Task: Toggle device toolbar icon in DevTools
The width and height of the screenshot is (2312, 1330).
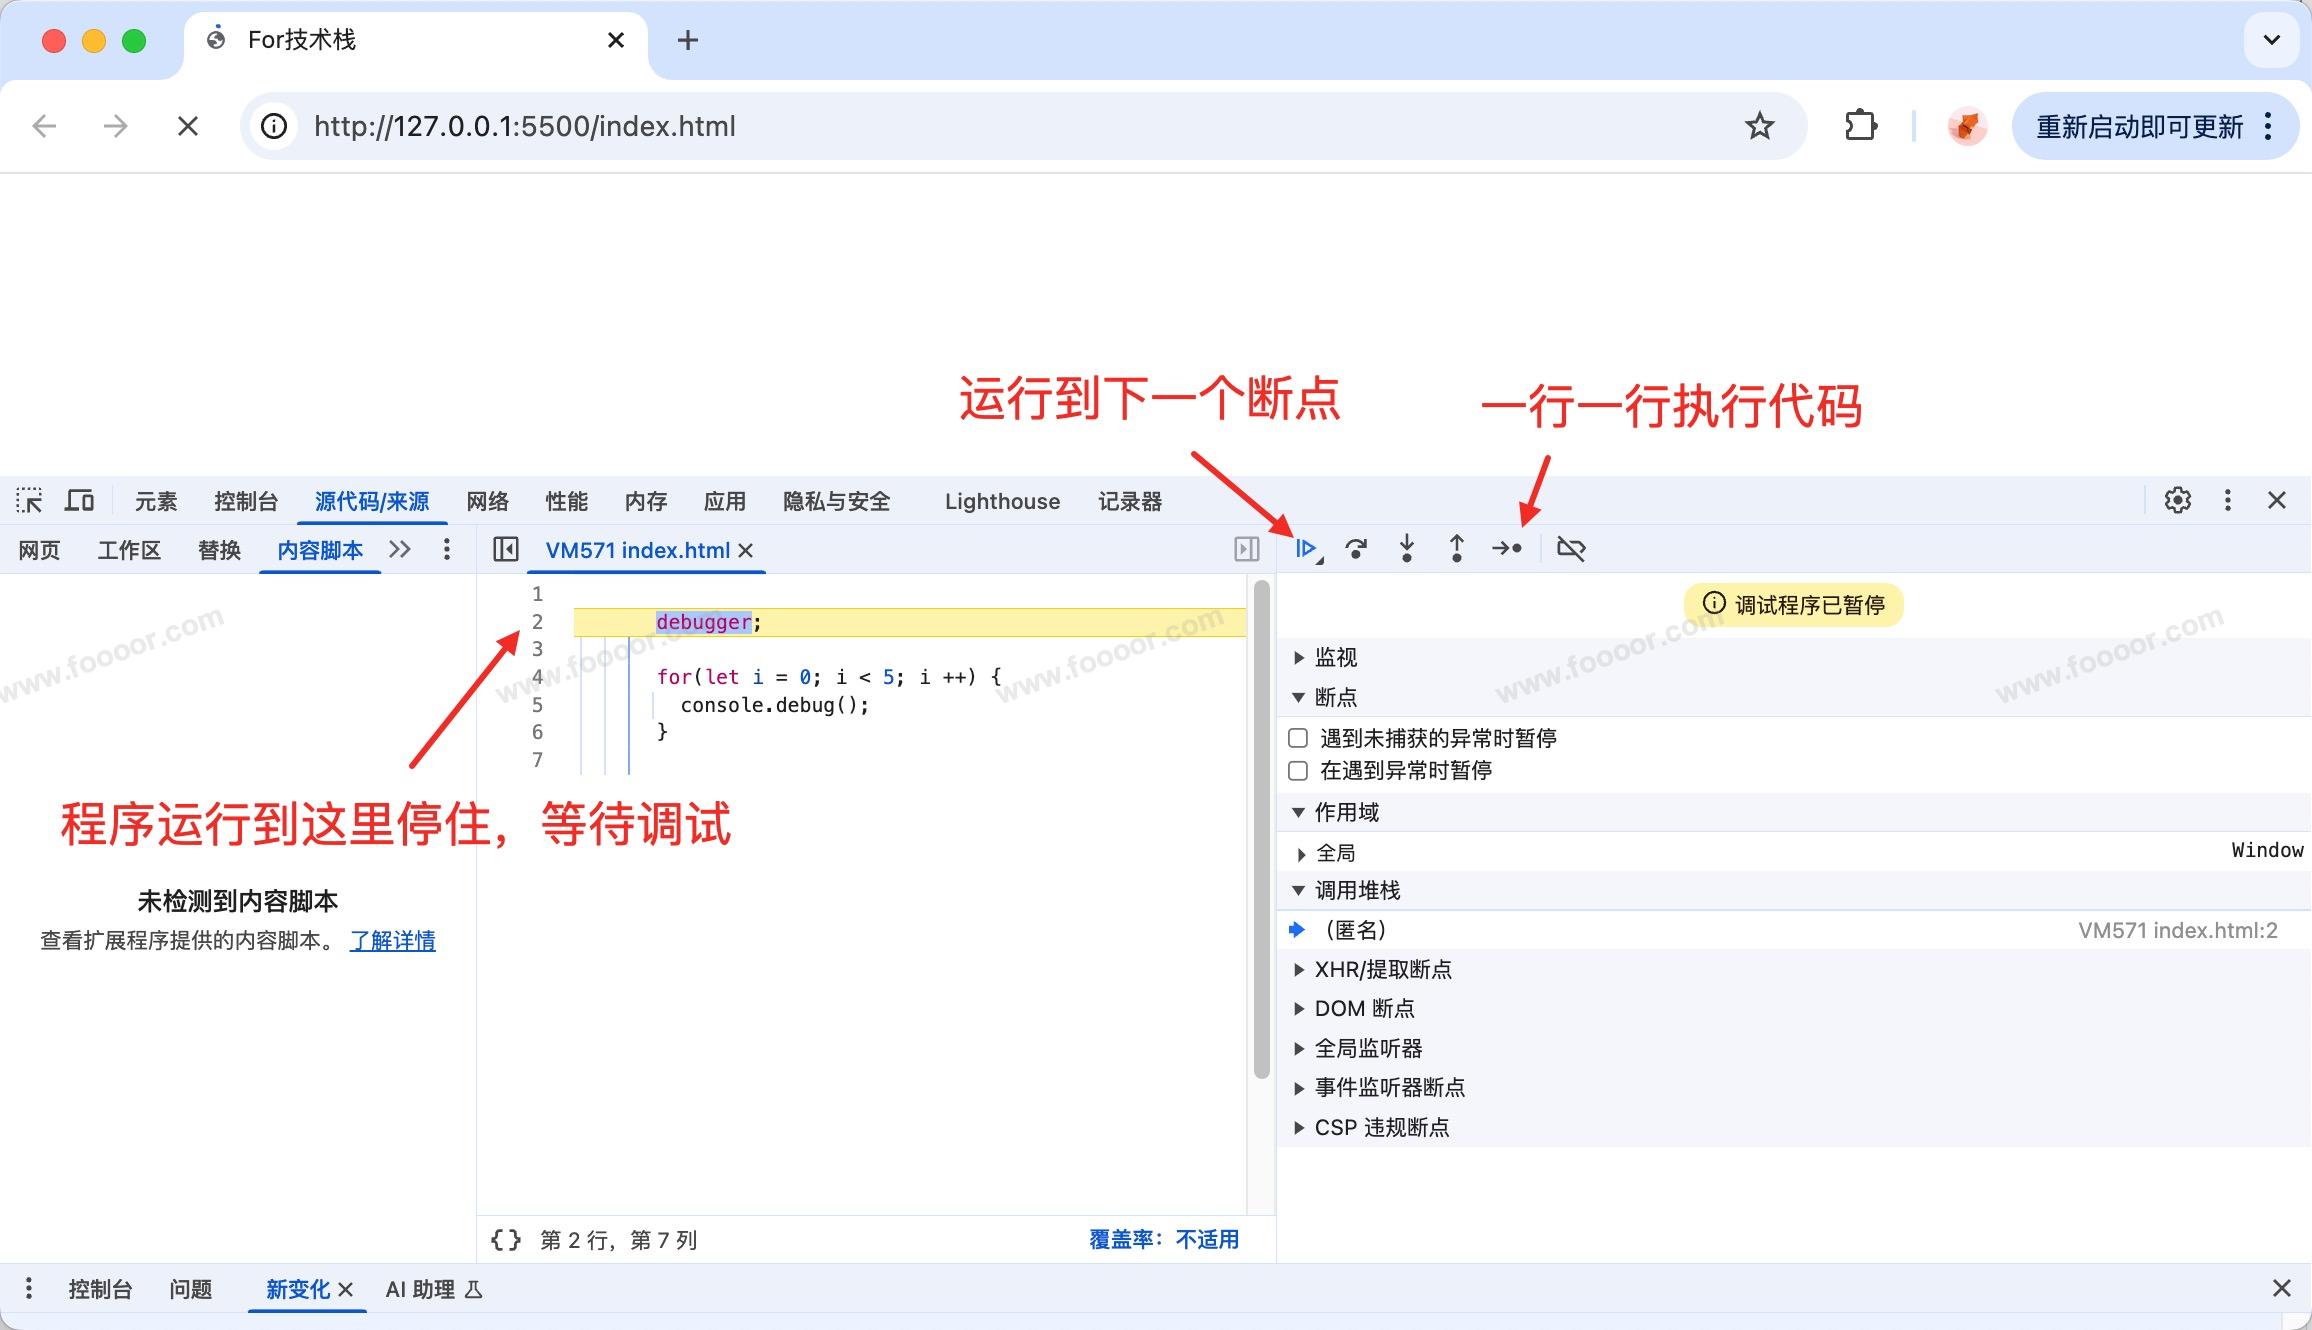Action: [x=80, y=500]
